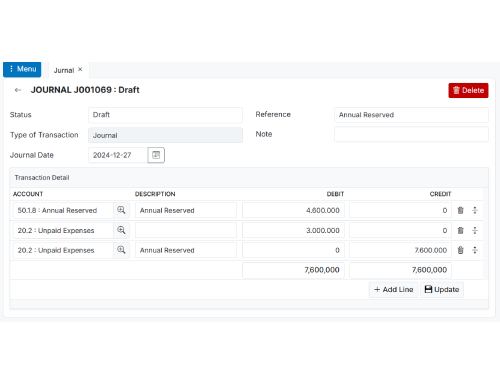500x385 pixels.
Task: Click the JOURNAL J001069 : Draft title
Action: 85,90
